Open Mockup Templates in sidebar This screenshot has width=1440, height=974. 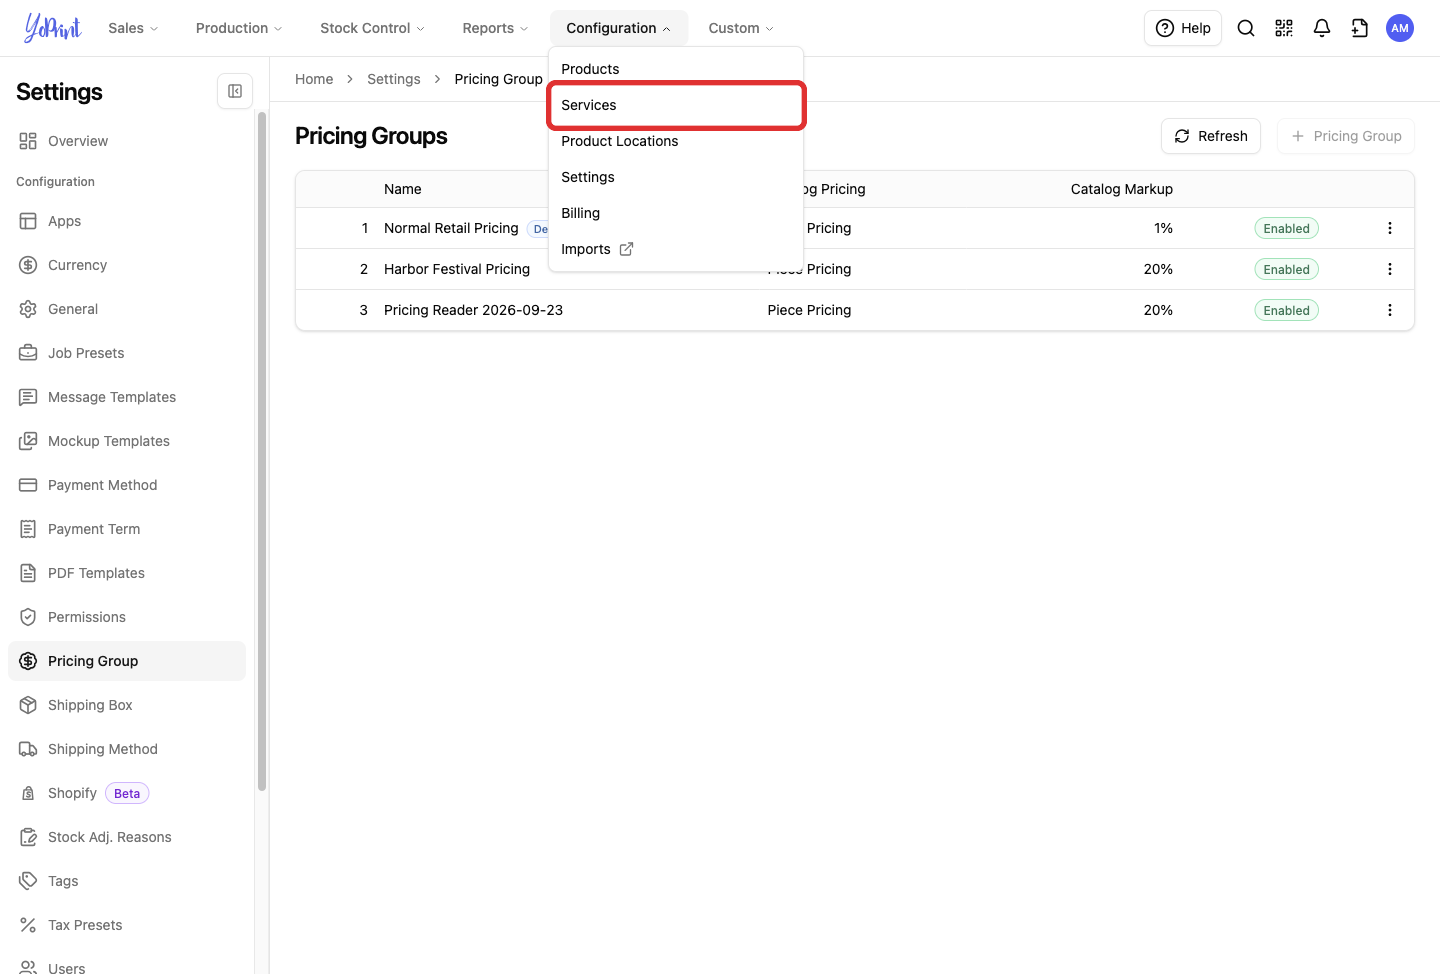pos(127,441)
